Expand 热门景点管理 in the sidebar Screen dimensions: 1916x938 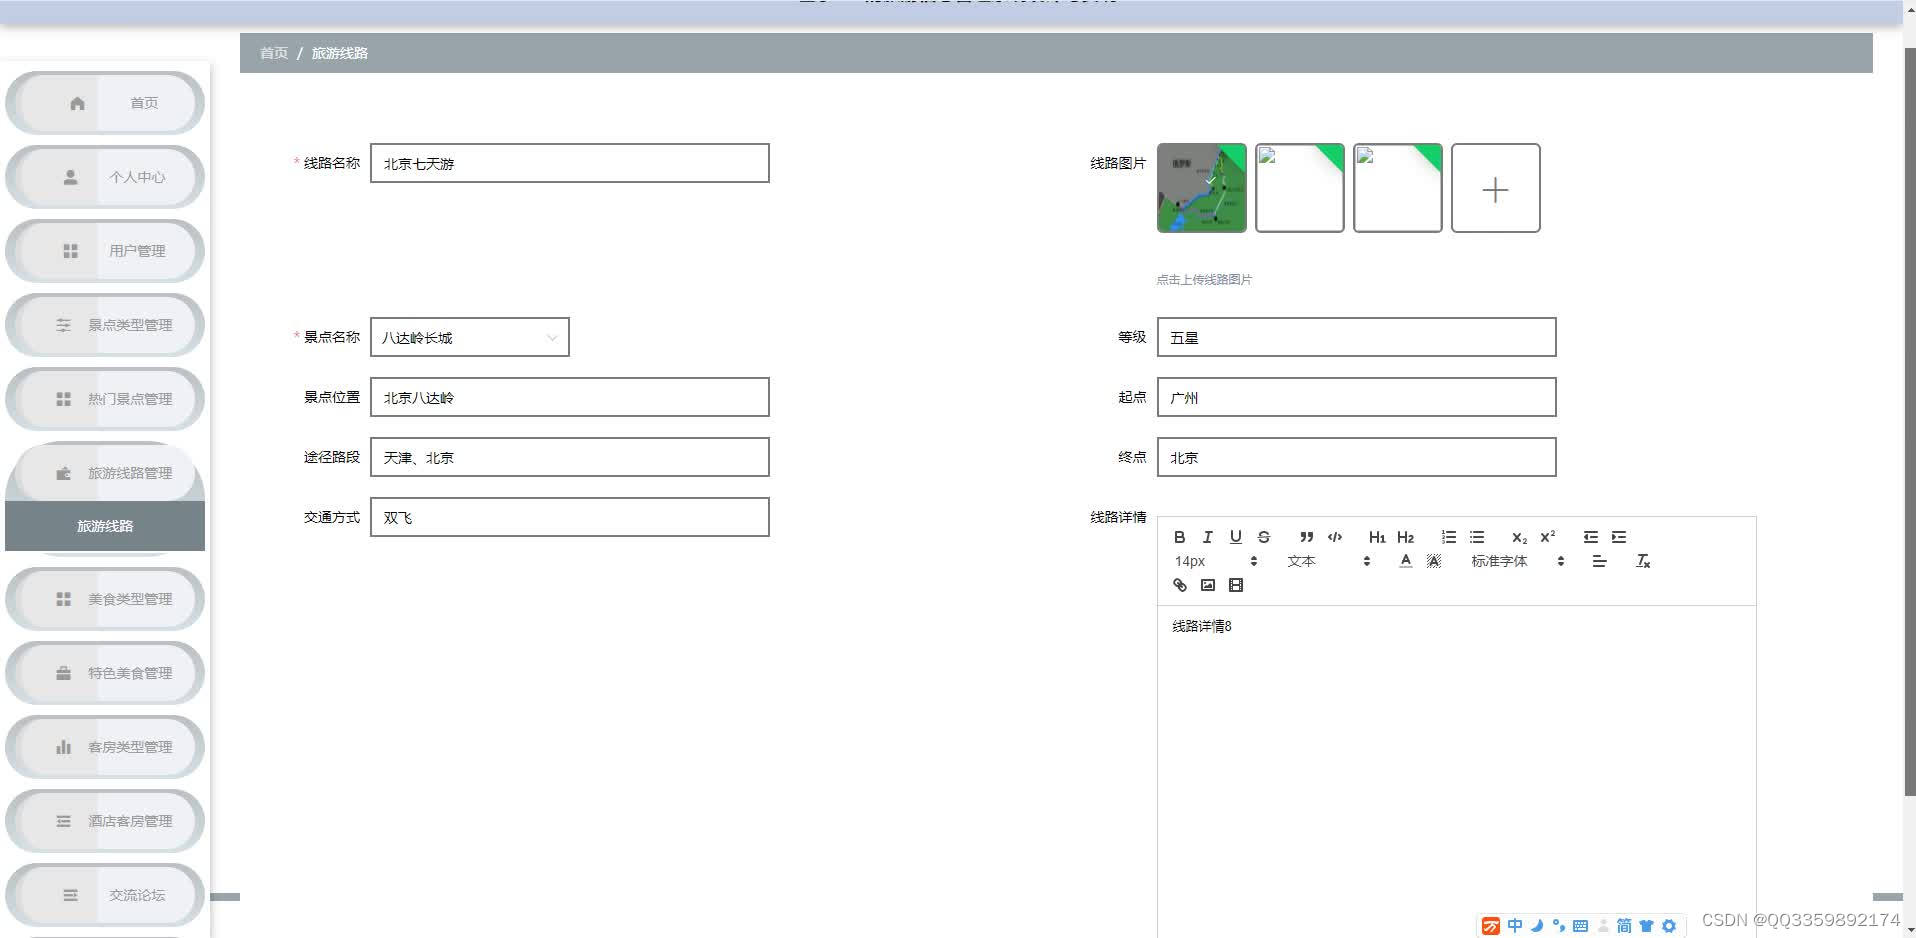[x=105, y=399]
